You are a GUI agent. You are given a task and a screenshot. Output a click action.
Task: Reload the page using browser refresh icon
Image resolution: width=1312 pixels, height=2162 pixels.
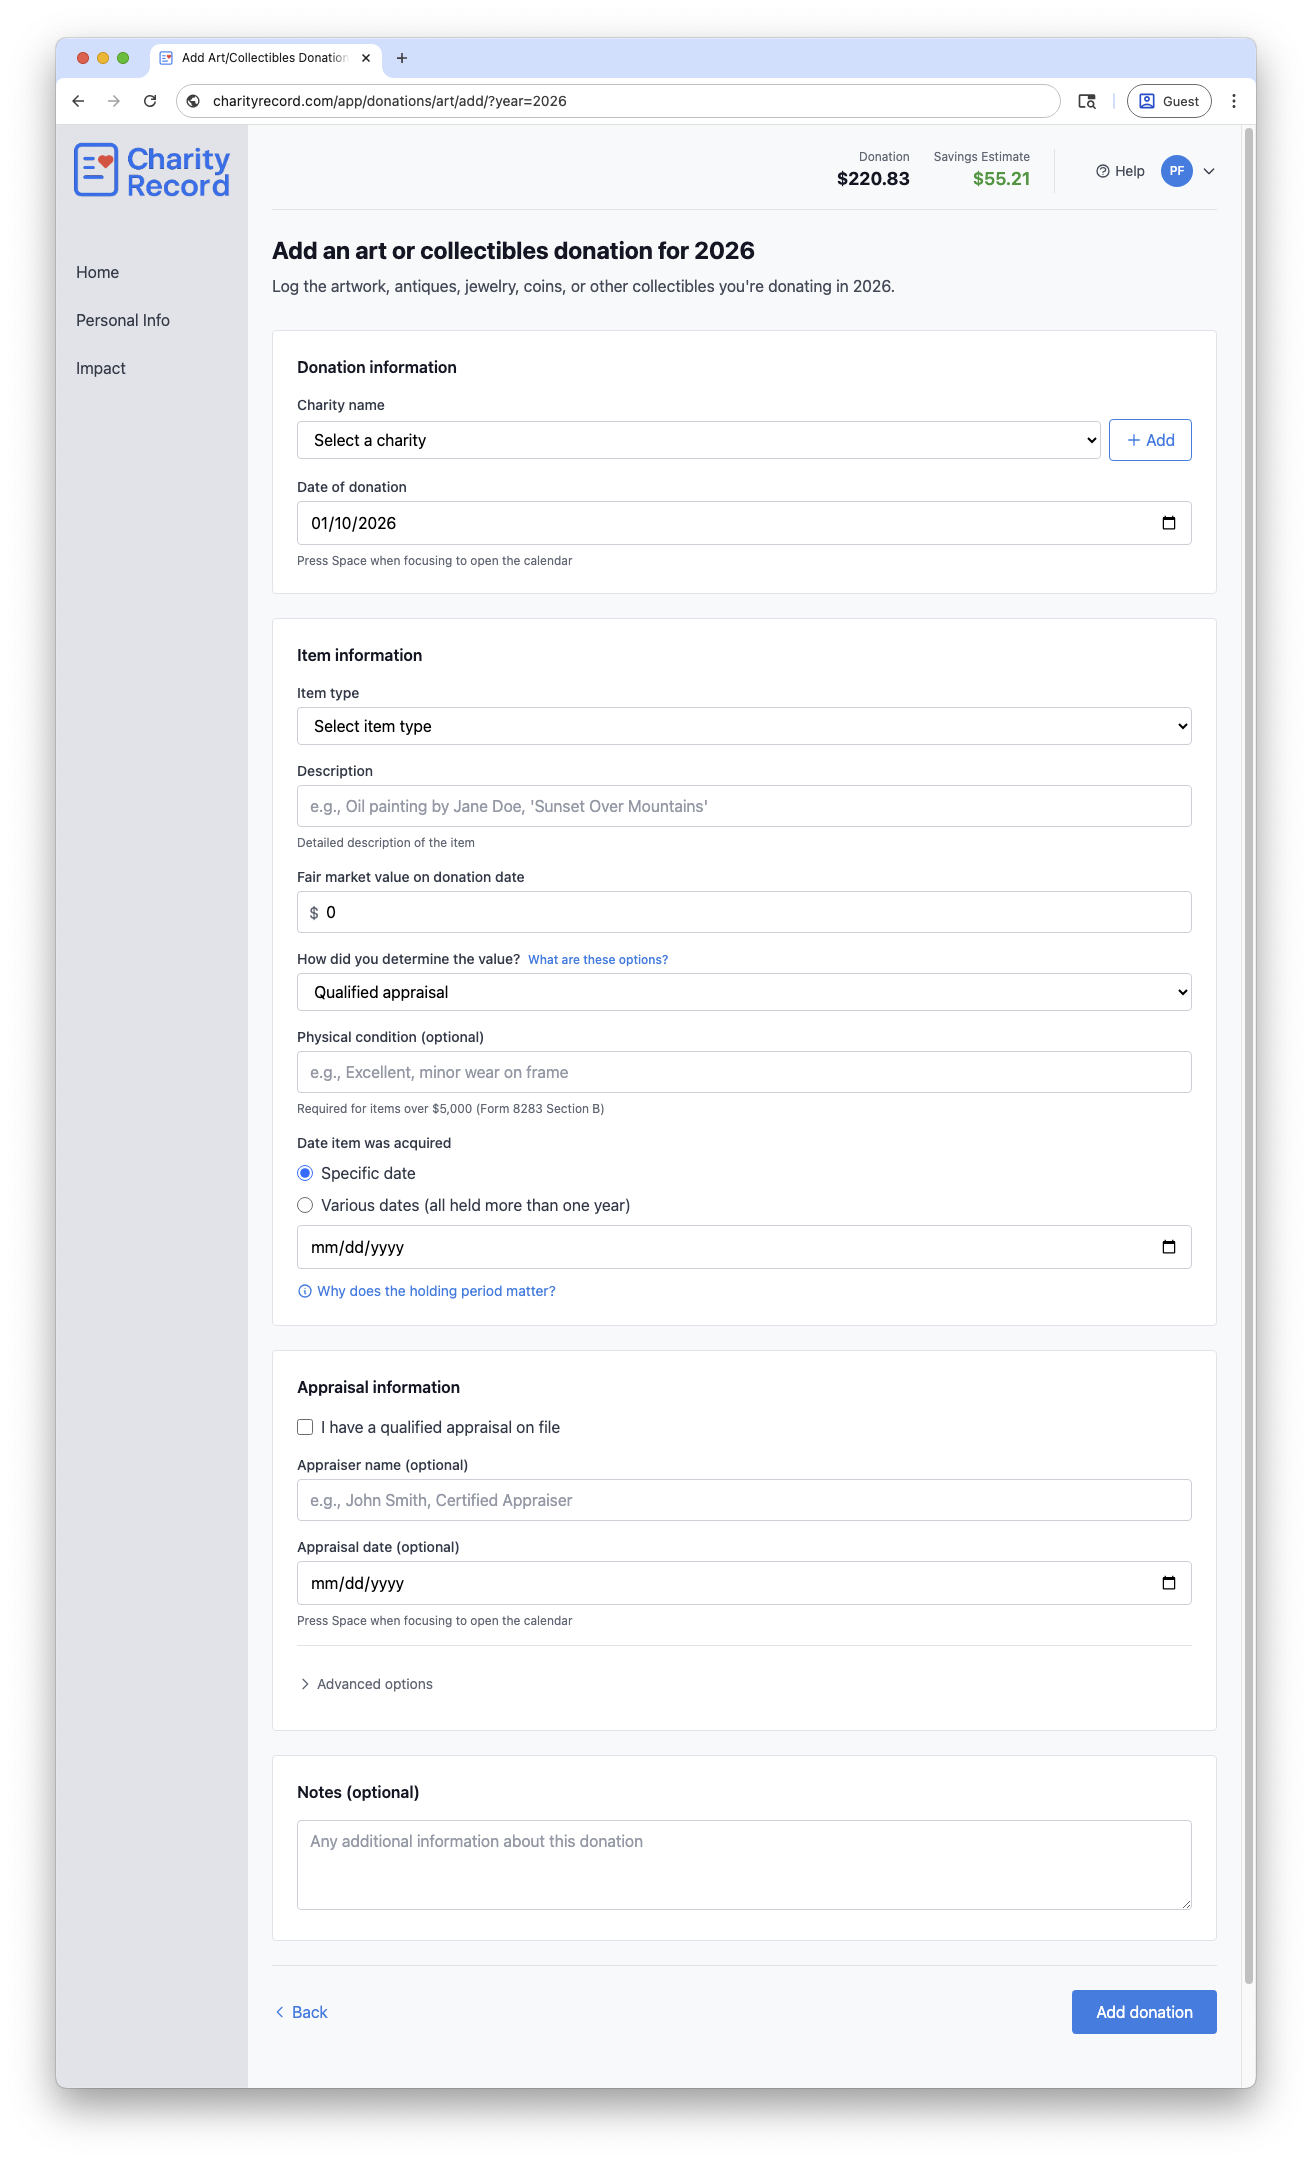pyautogui.click(x=150, y=101)
